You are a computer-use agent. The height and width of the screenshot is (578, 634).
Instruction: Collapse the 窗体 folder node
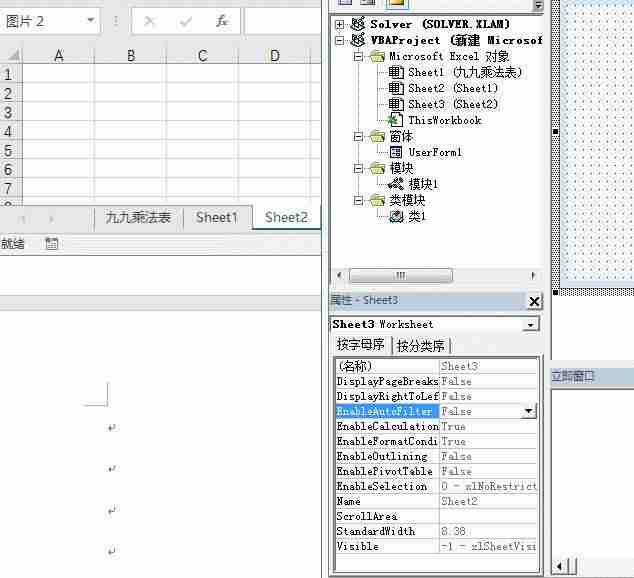[x=358, y=137]
